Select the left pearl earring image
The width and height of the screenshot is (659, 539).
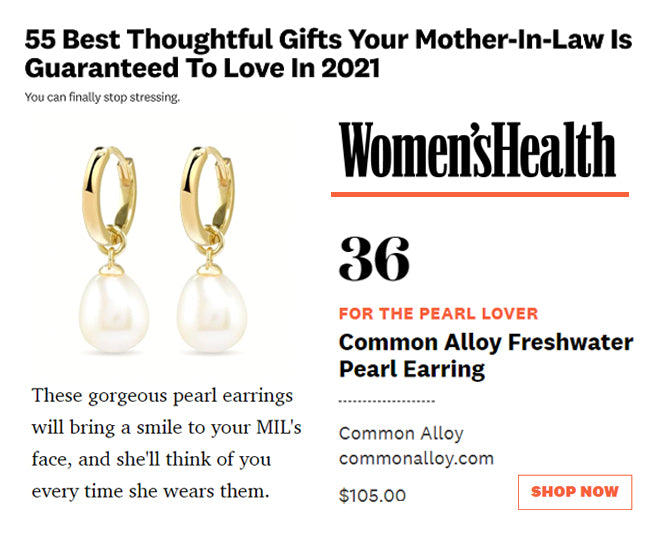(113, 249)
